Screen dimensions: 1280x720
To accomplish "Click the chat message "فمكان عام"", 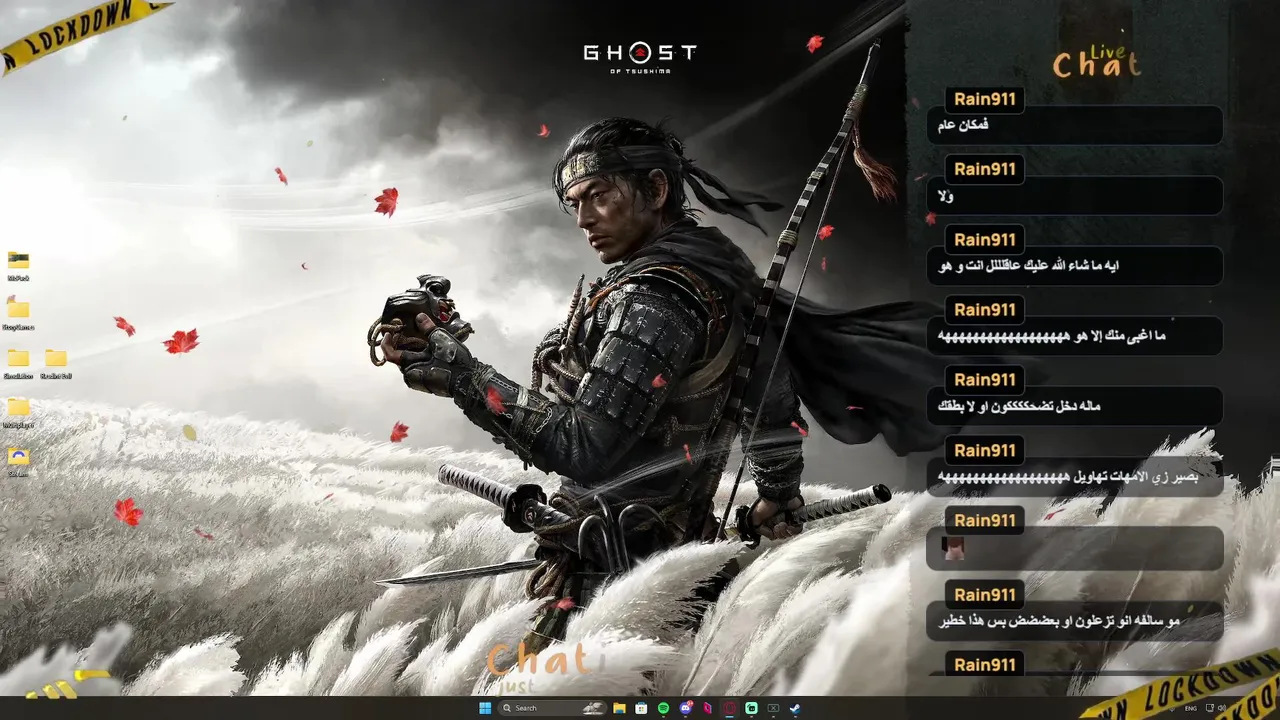I will click(x=964, y=125).
